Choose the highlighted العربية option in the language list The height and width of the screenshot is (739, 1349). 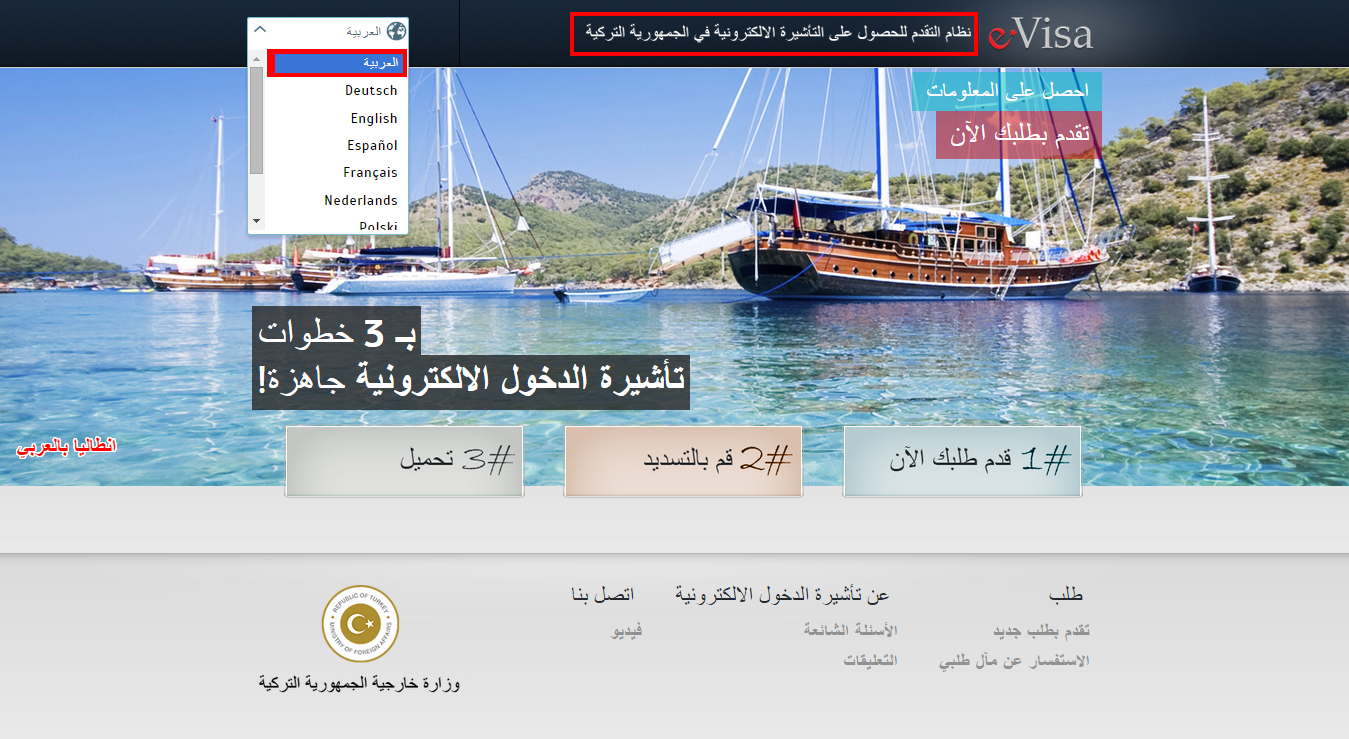click(337, 63)
